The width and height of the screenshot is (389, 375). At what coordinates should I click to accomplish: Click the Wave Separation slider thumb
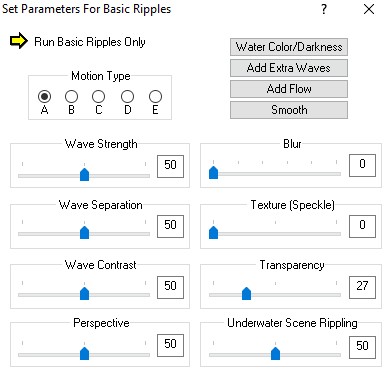(x=85, y=232)
